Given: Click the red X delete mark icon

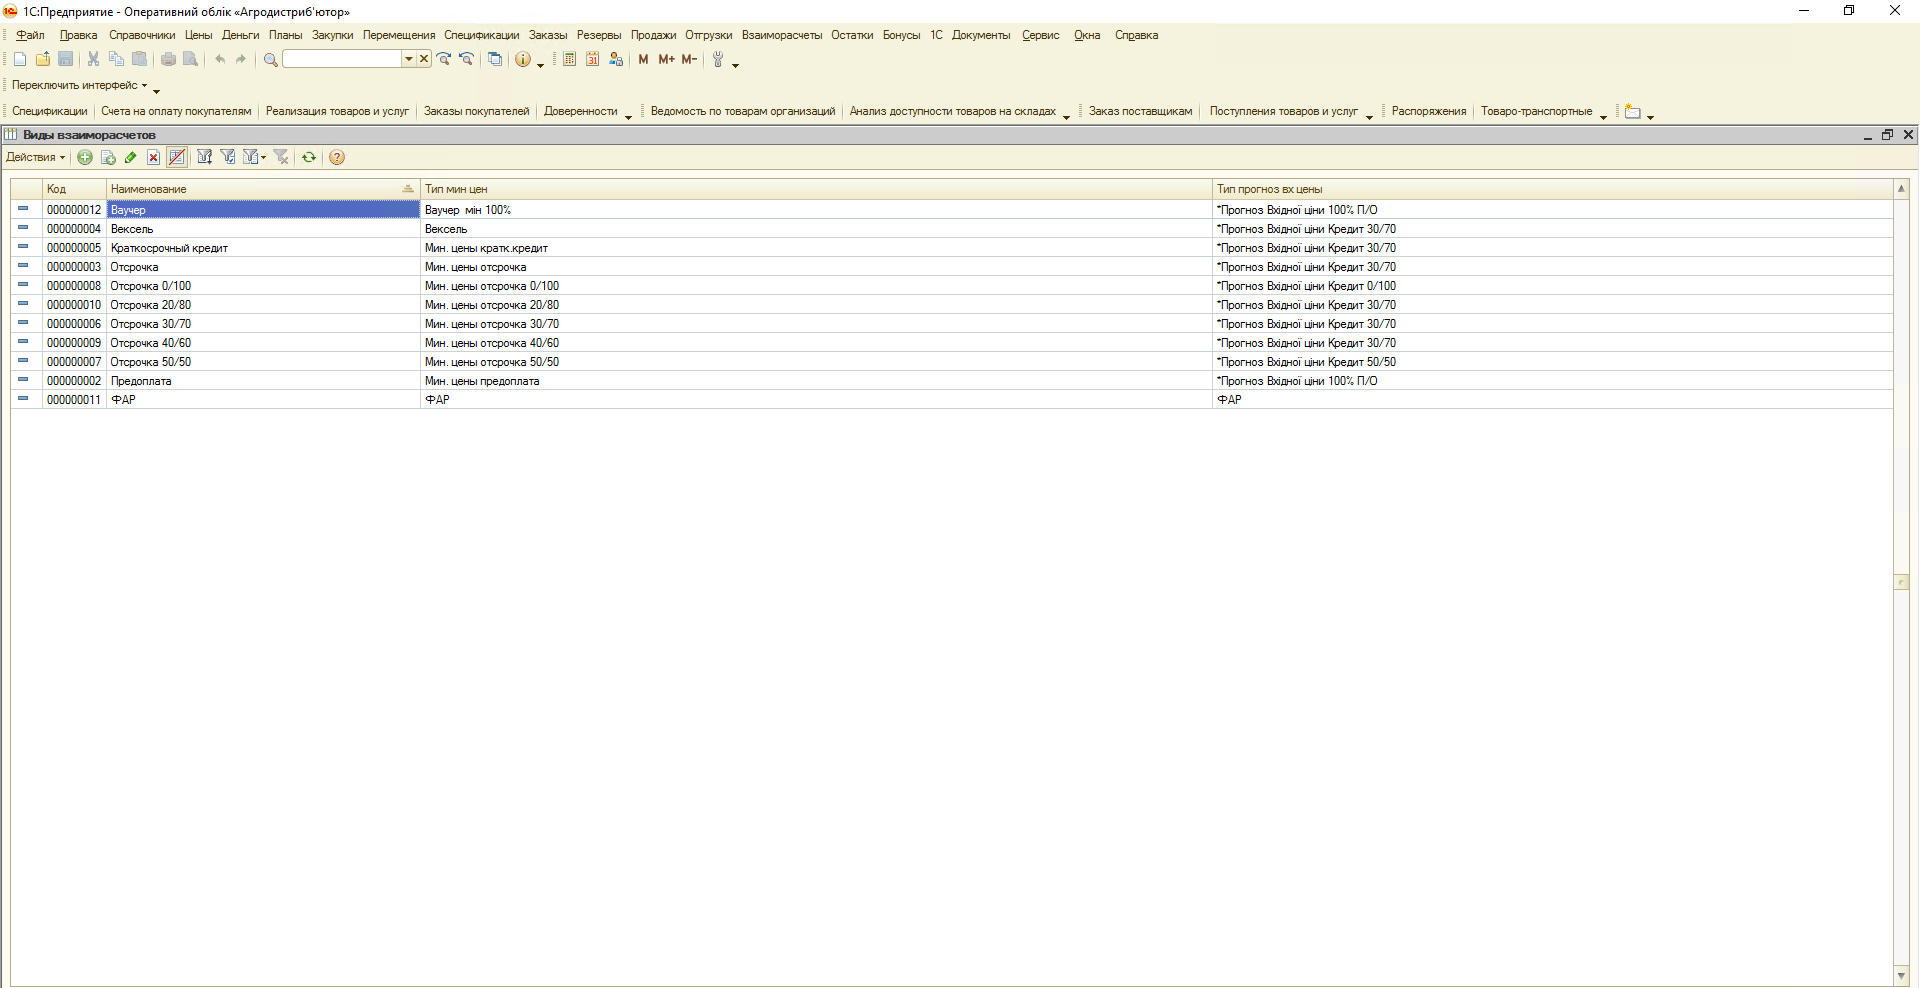Looking at the screenshot, I should [x=153, y=157].
